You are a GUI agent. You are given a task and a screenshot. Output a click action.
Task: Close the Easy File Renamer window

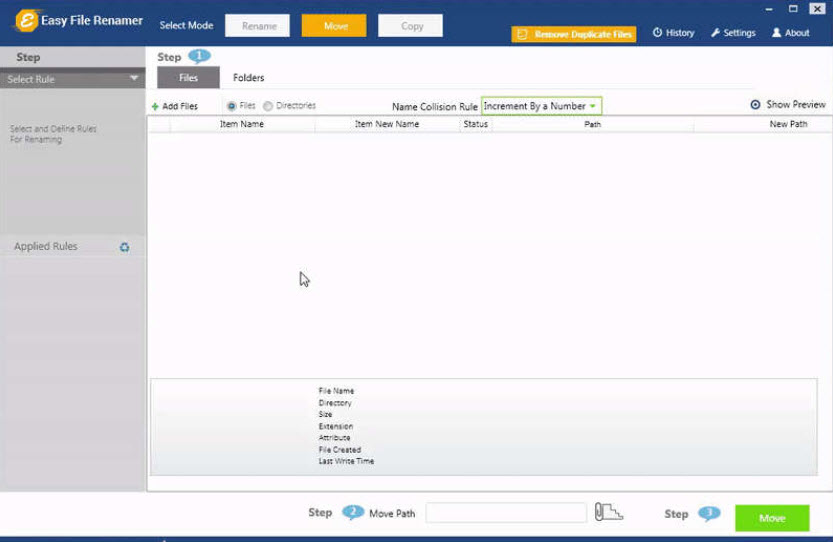[817, 9]
